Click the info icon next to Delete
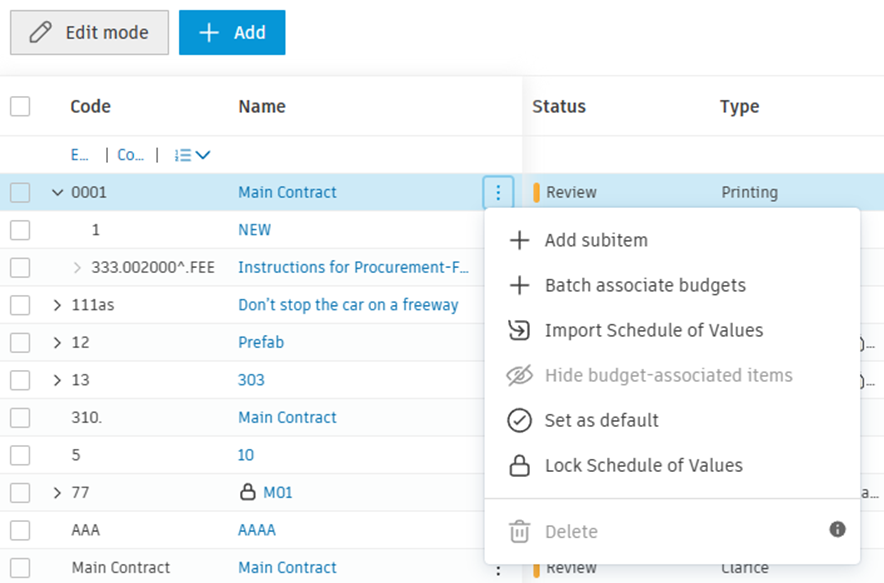This screenshot has width=884, height=583. pos(838,529)
